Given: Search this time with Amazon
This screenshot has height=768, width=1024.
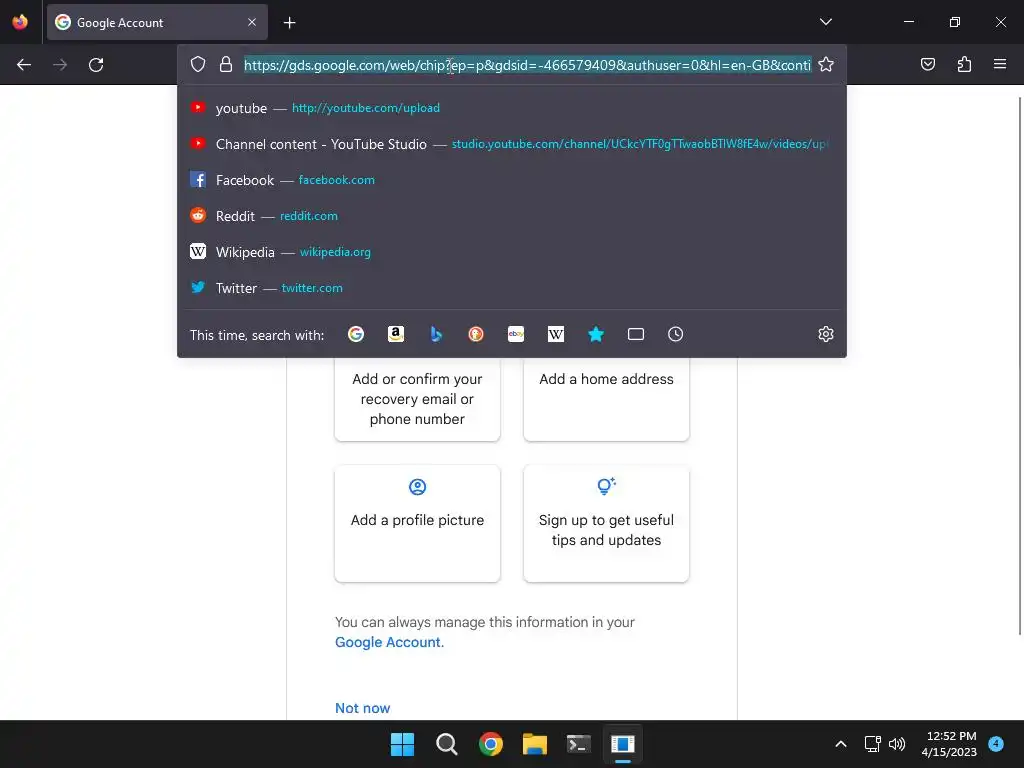Looking at the screenshot, I should point(396,334).
